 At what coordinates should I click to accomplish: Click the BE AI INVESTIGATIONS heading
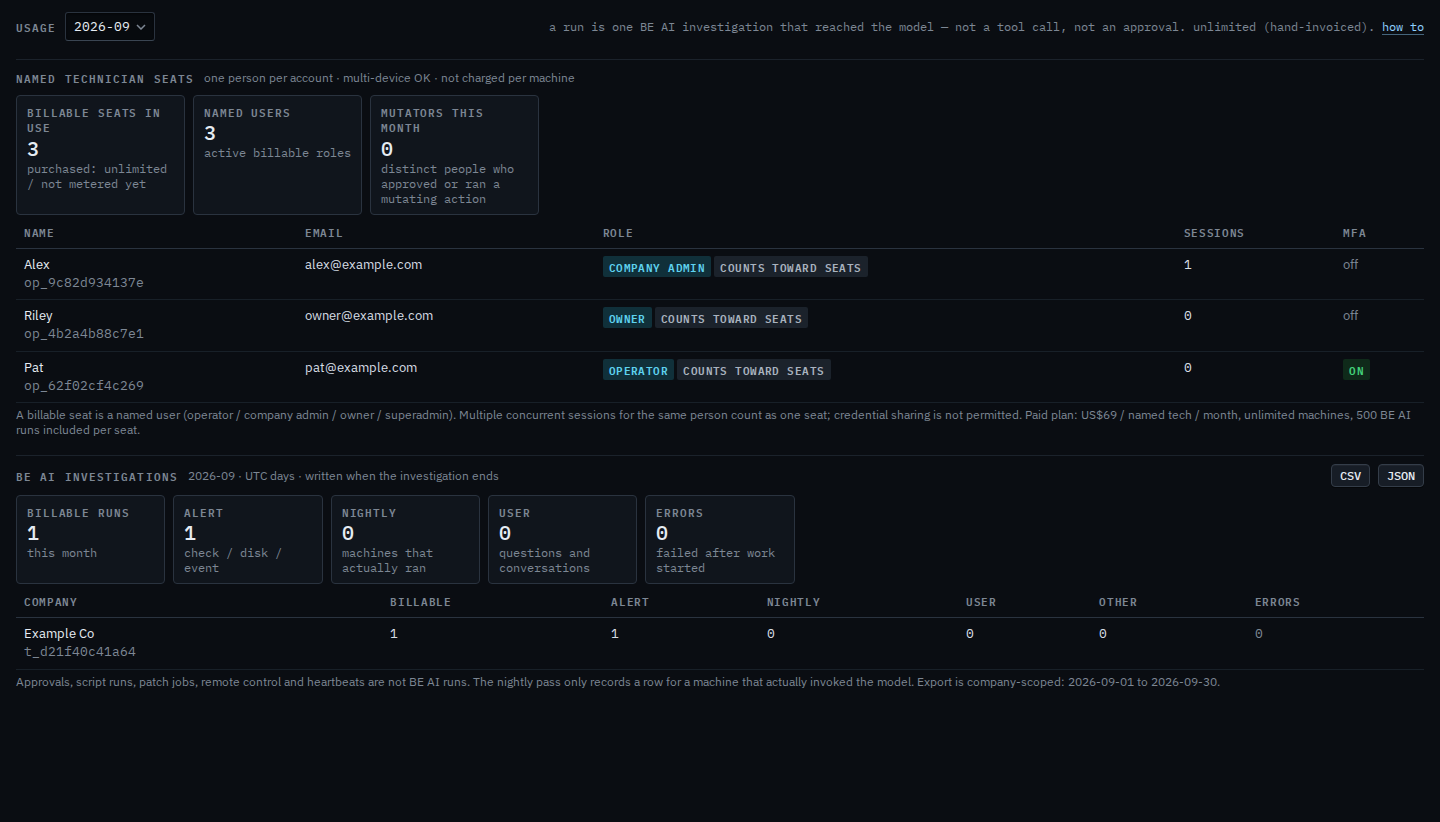point(97,477)
